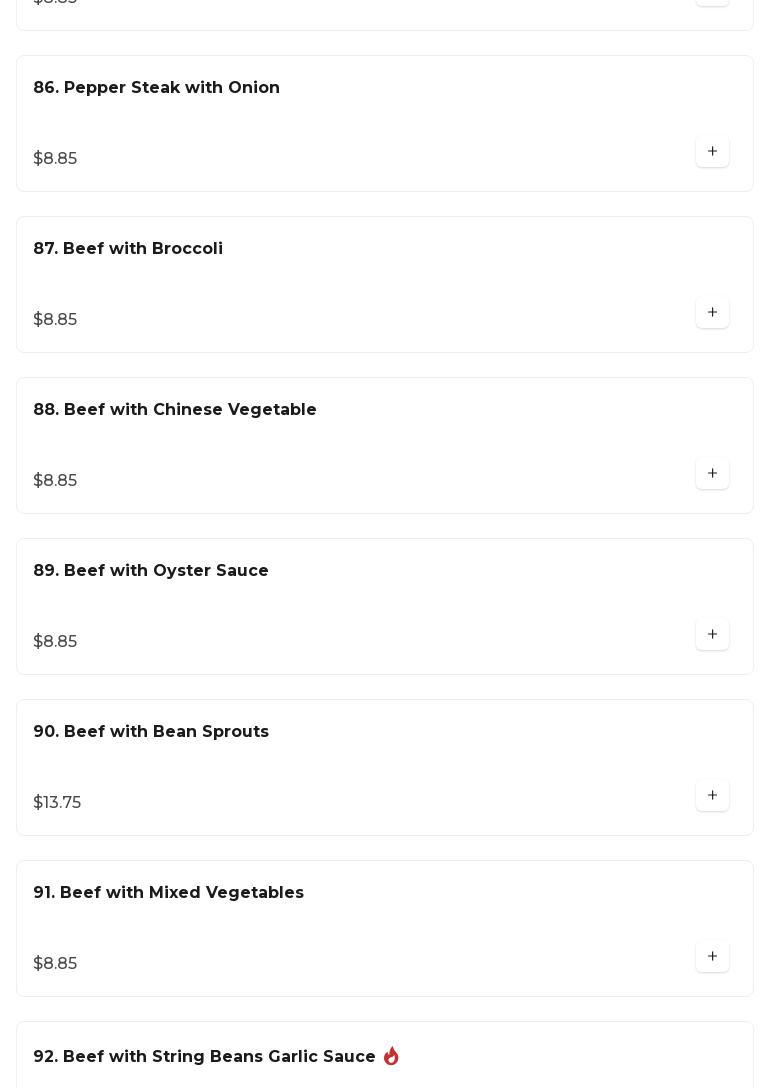The width and height of the screenshot is (770, 1088).
Task: Add Beef with Oyster Sauce item
Action: tap(712, 635)
